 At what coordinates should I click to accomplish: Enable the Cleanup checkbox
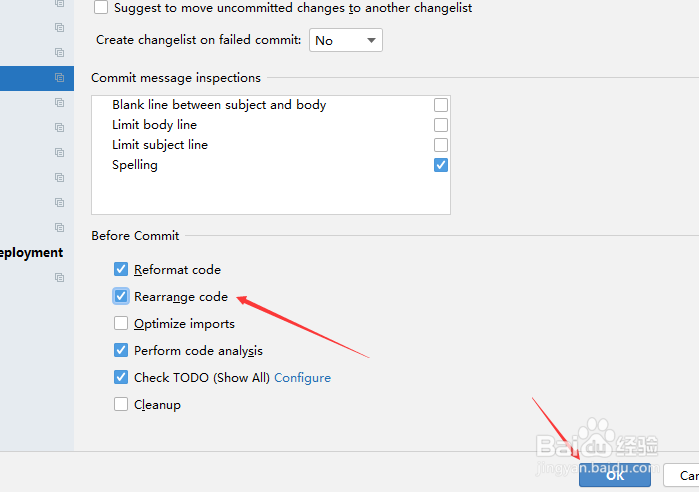pyautogui.click(x=121, y=404)
